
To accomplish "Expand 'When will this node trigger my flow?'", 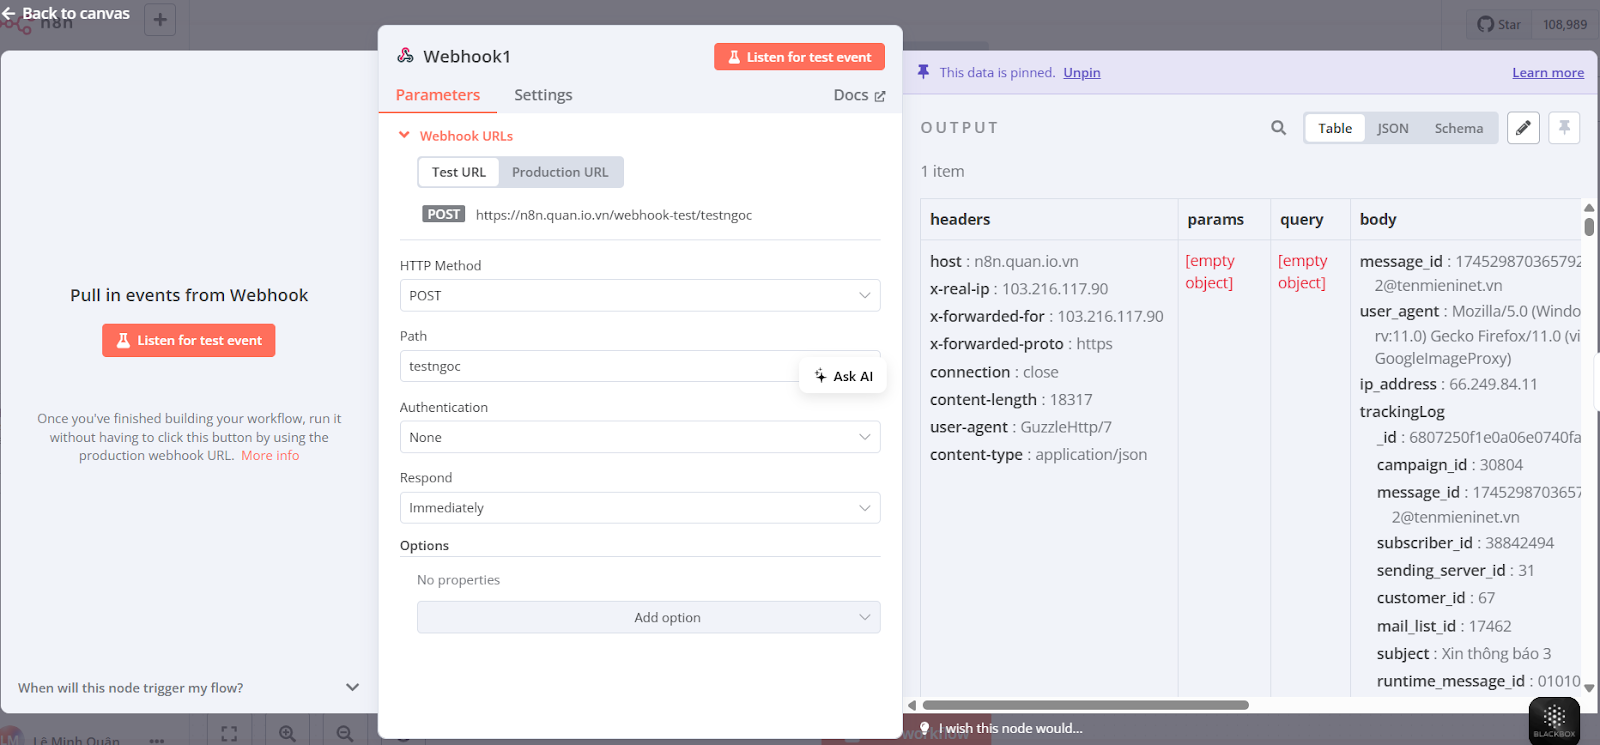I will 188,688.
